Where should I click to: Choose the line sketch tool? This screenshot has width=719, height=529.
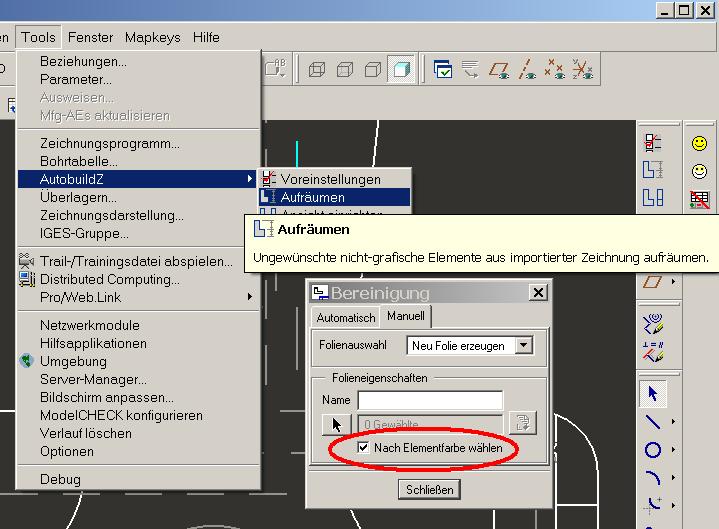point(653,422)
